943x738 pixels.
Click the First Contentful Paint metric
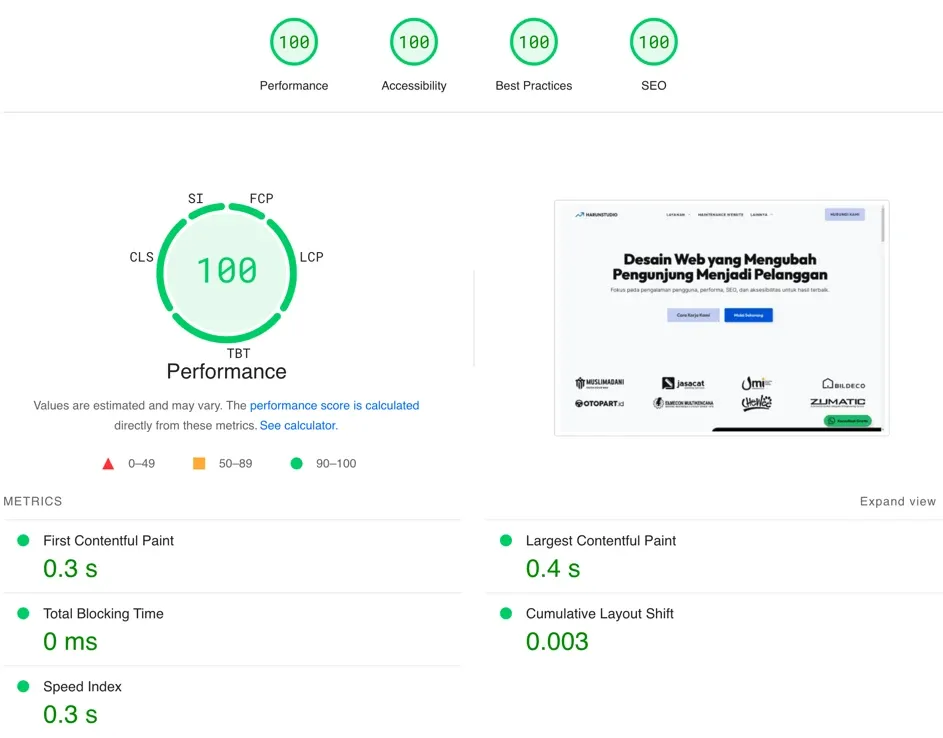[232, 556]
